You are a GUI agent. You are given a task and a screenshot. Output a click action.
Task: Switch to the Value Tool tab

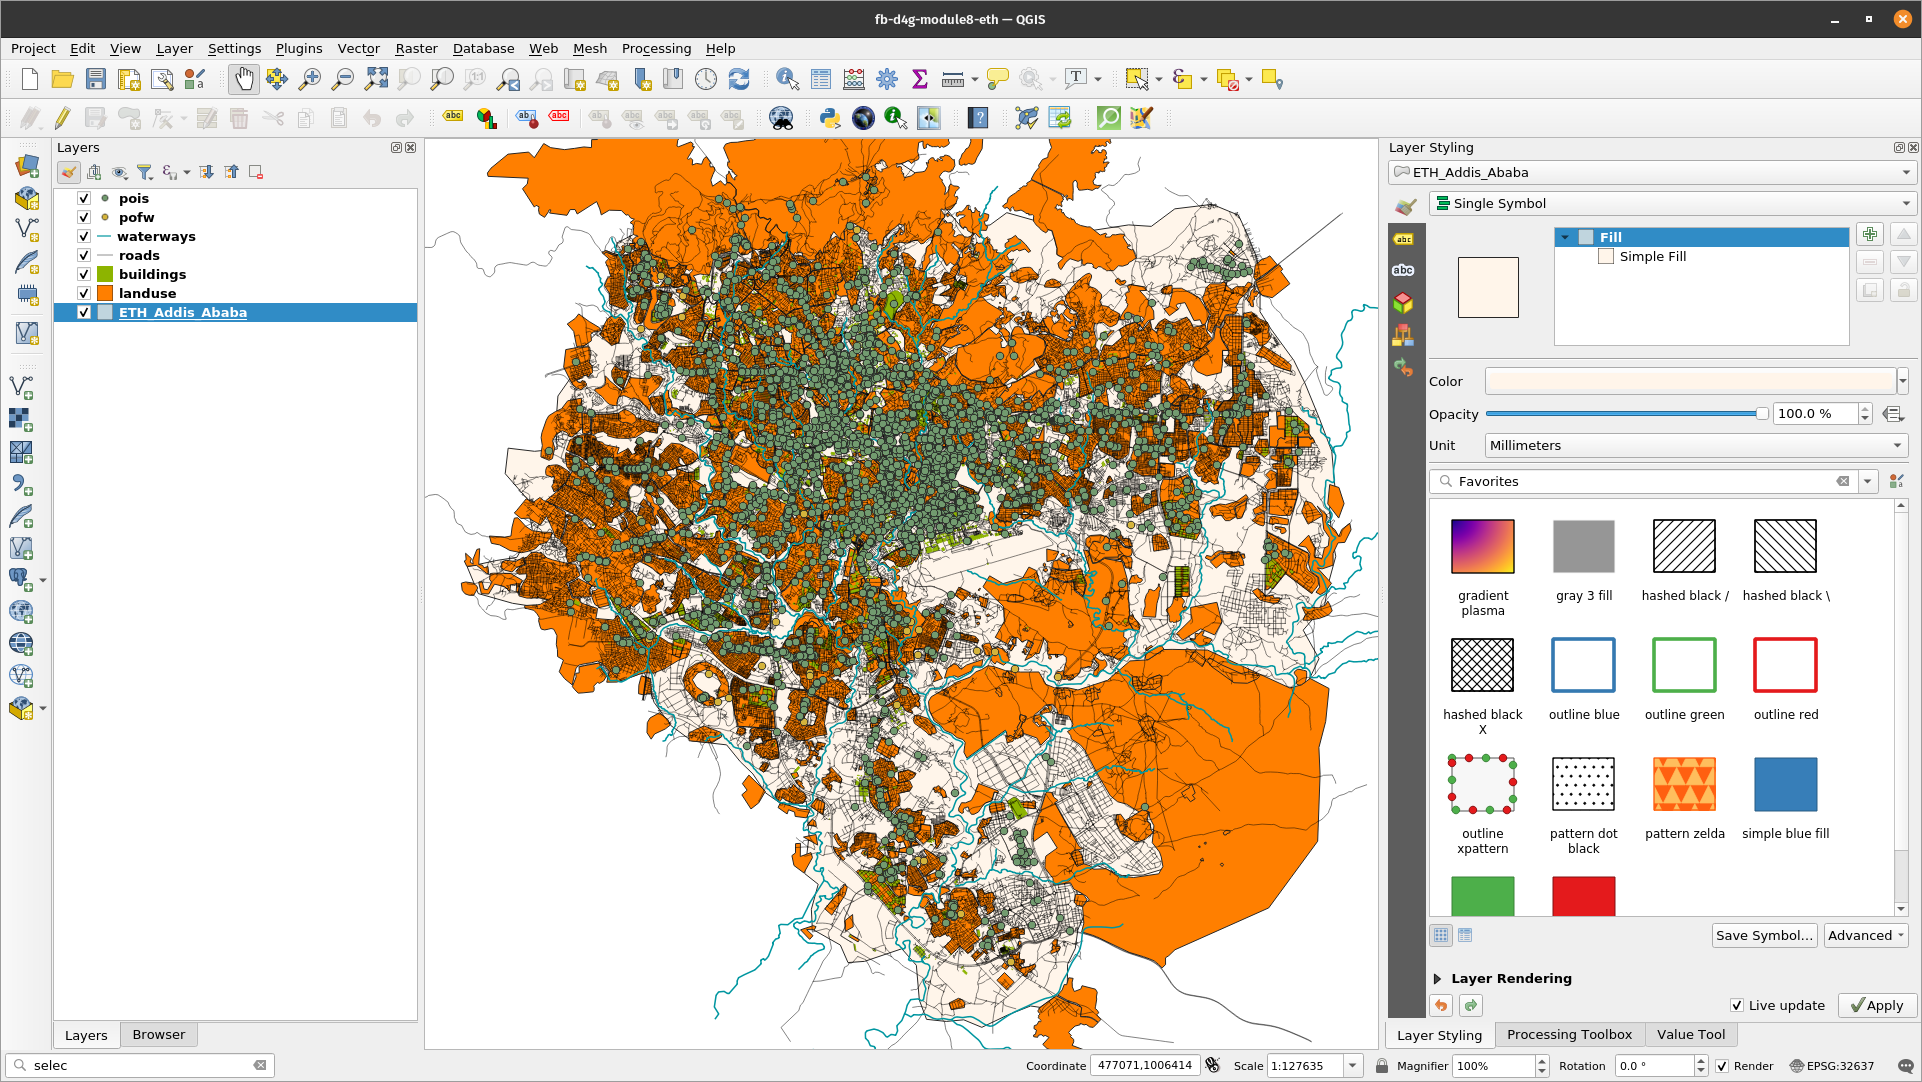coord(1691,1035)
